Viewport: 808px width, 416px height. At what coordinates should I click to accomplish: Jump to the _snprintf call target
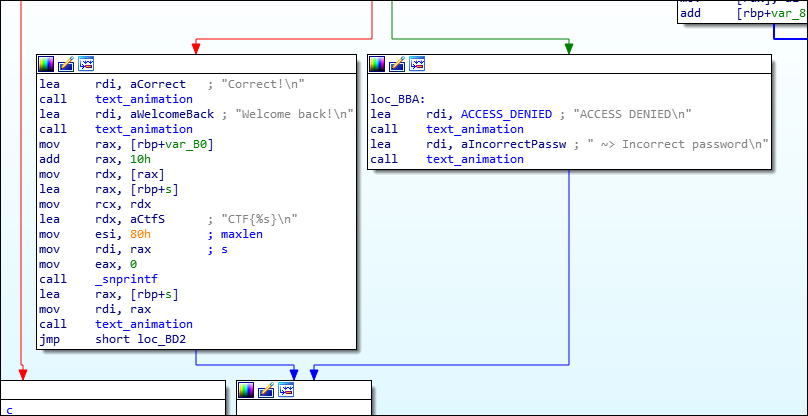pyautogui.click(x=126, y=279)
